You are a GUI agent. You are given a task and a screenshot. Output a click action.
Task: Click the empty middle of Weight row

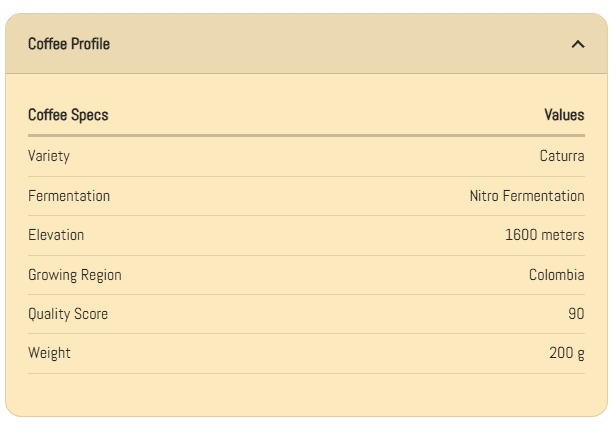tap(300, 353)
